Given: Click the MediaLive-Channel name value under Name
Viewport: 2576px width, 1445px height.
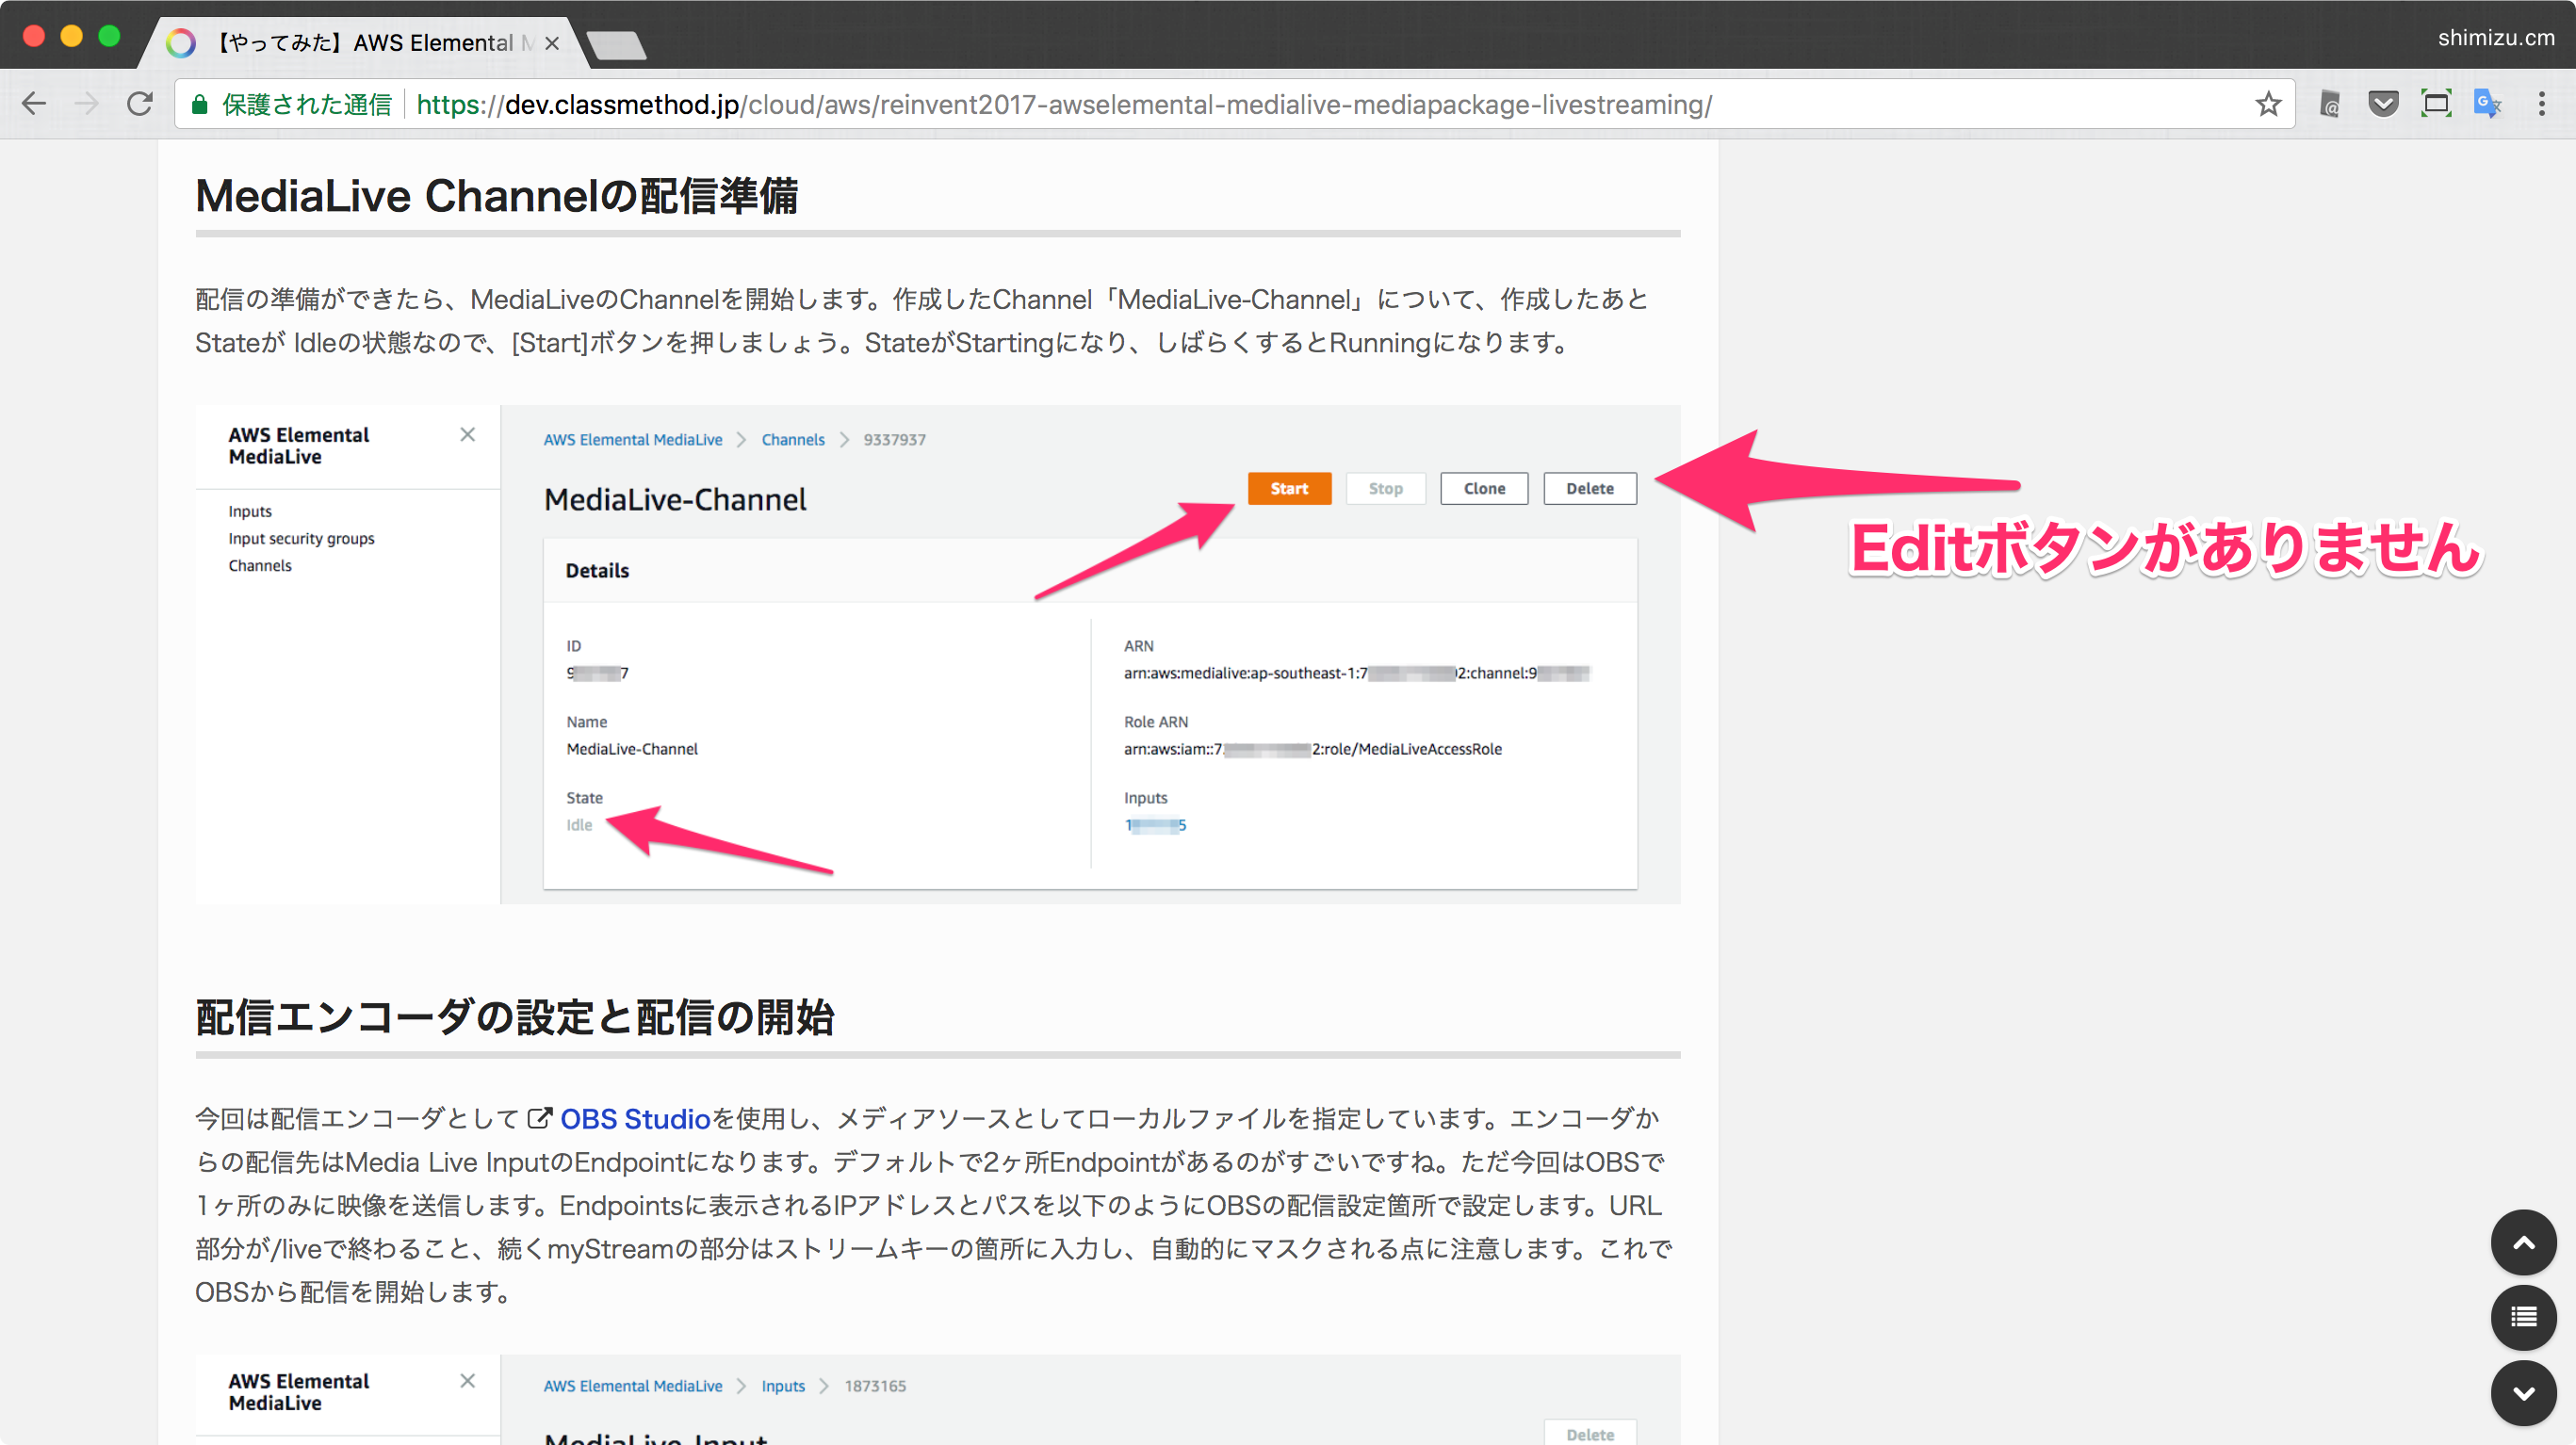Looking at the screenshot, I should tap(632, 749).
